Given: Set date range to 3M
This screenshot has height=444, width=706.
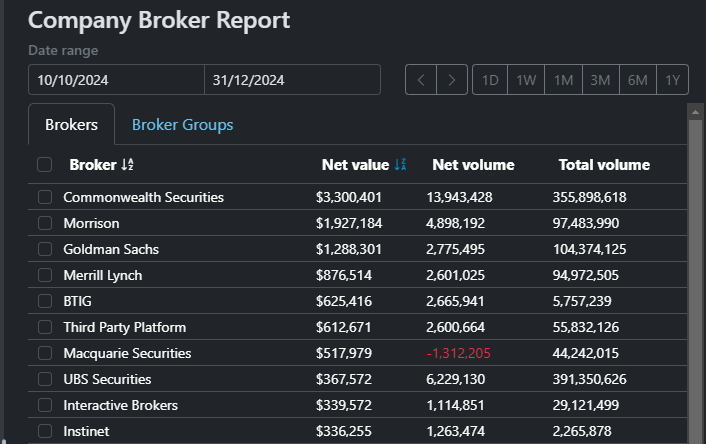Looking at the screenshot, I should [600, 80].
